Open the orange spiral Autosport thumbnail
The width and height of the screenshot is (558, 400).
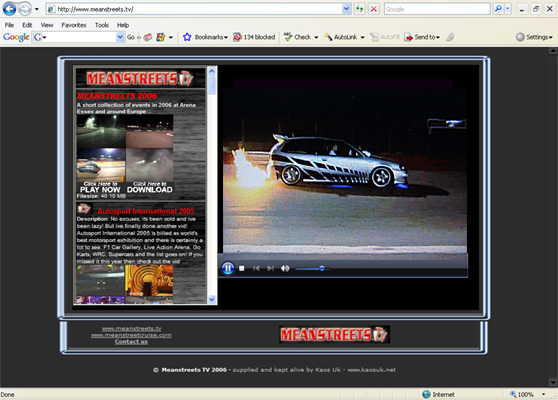(149, 280)
